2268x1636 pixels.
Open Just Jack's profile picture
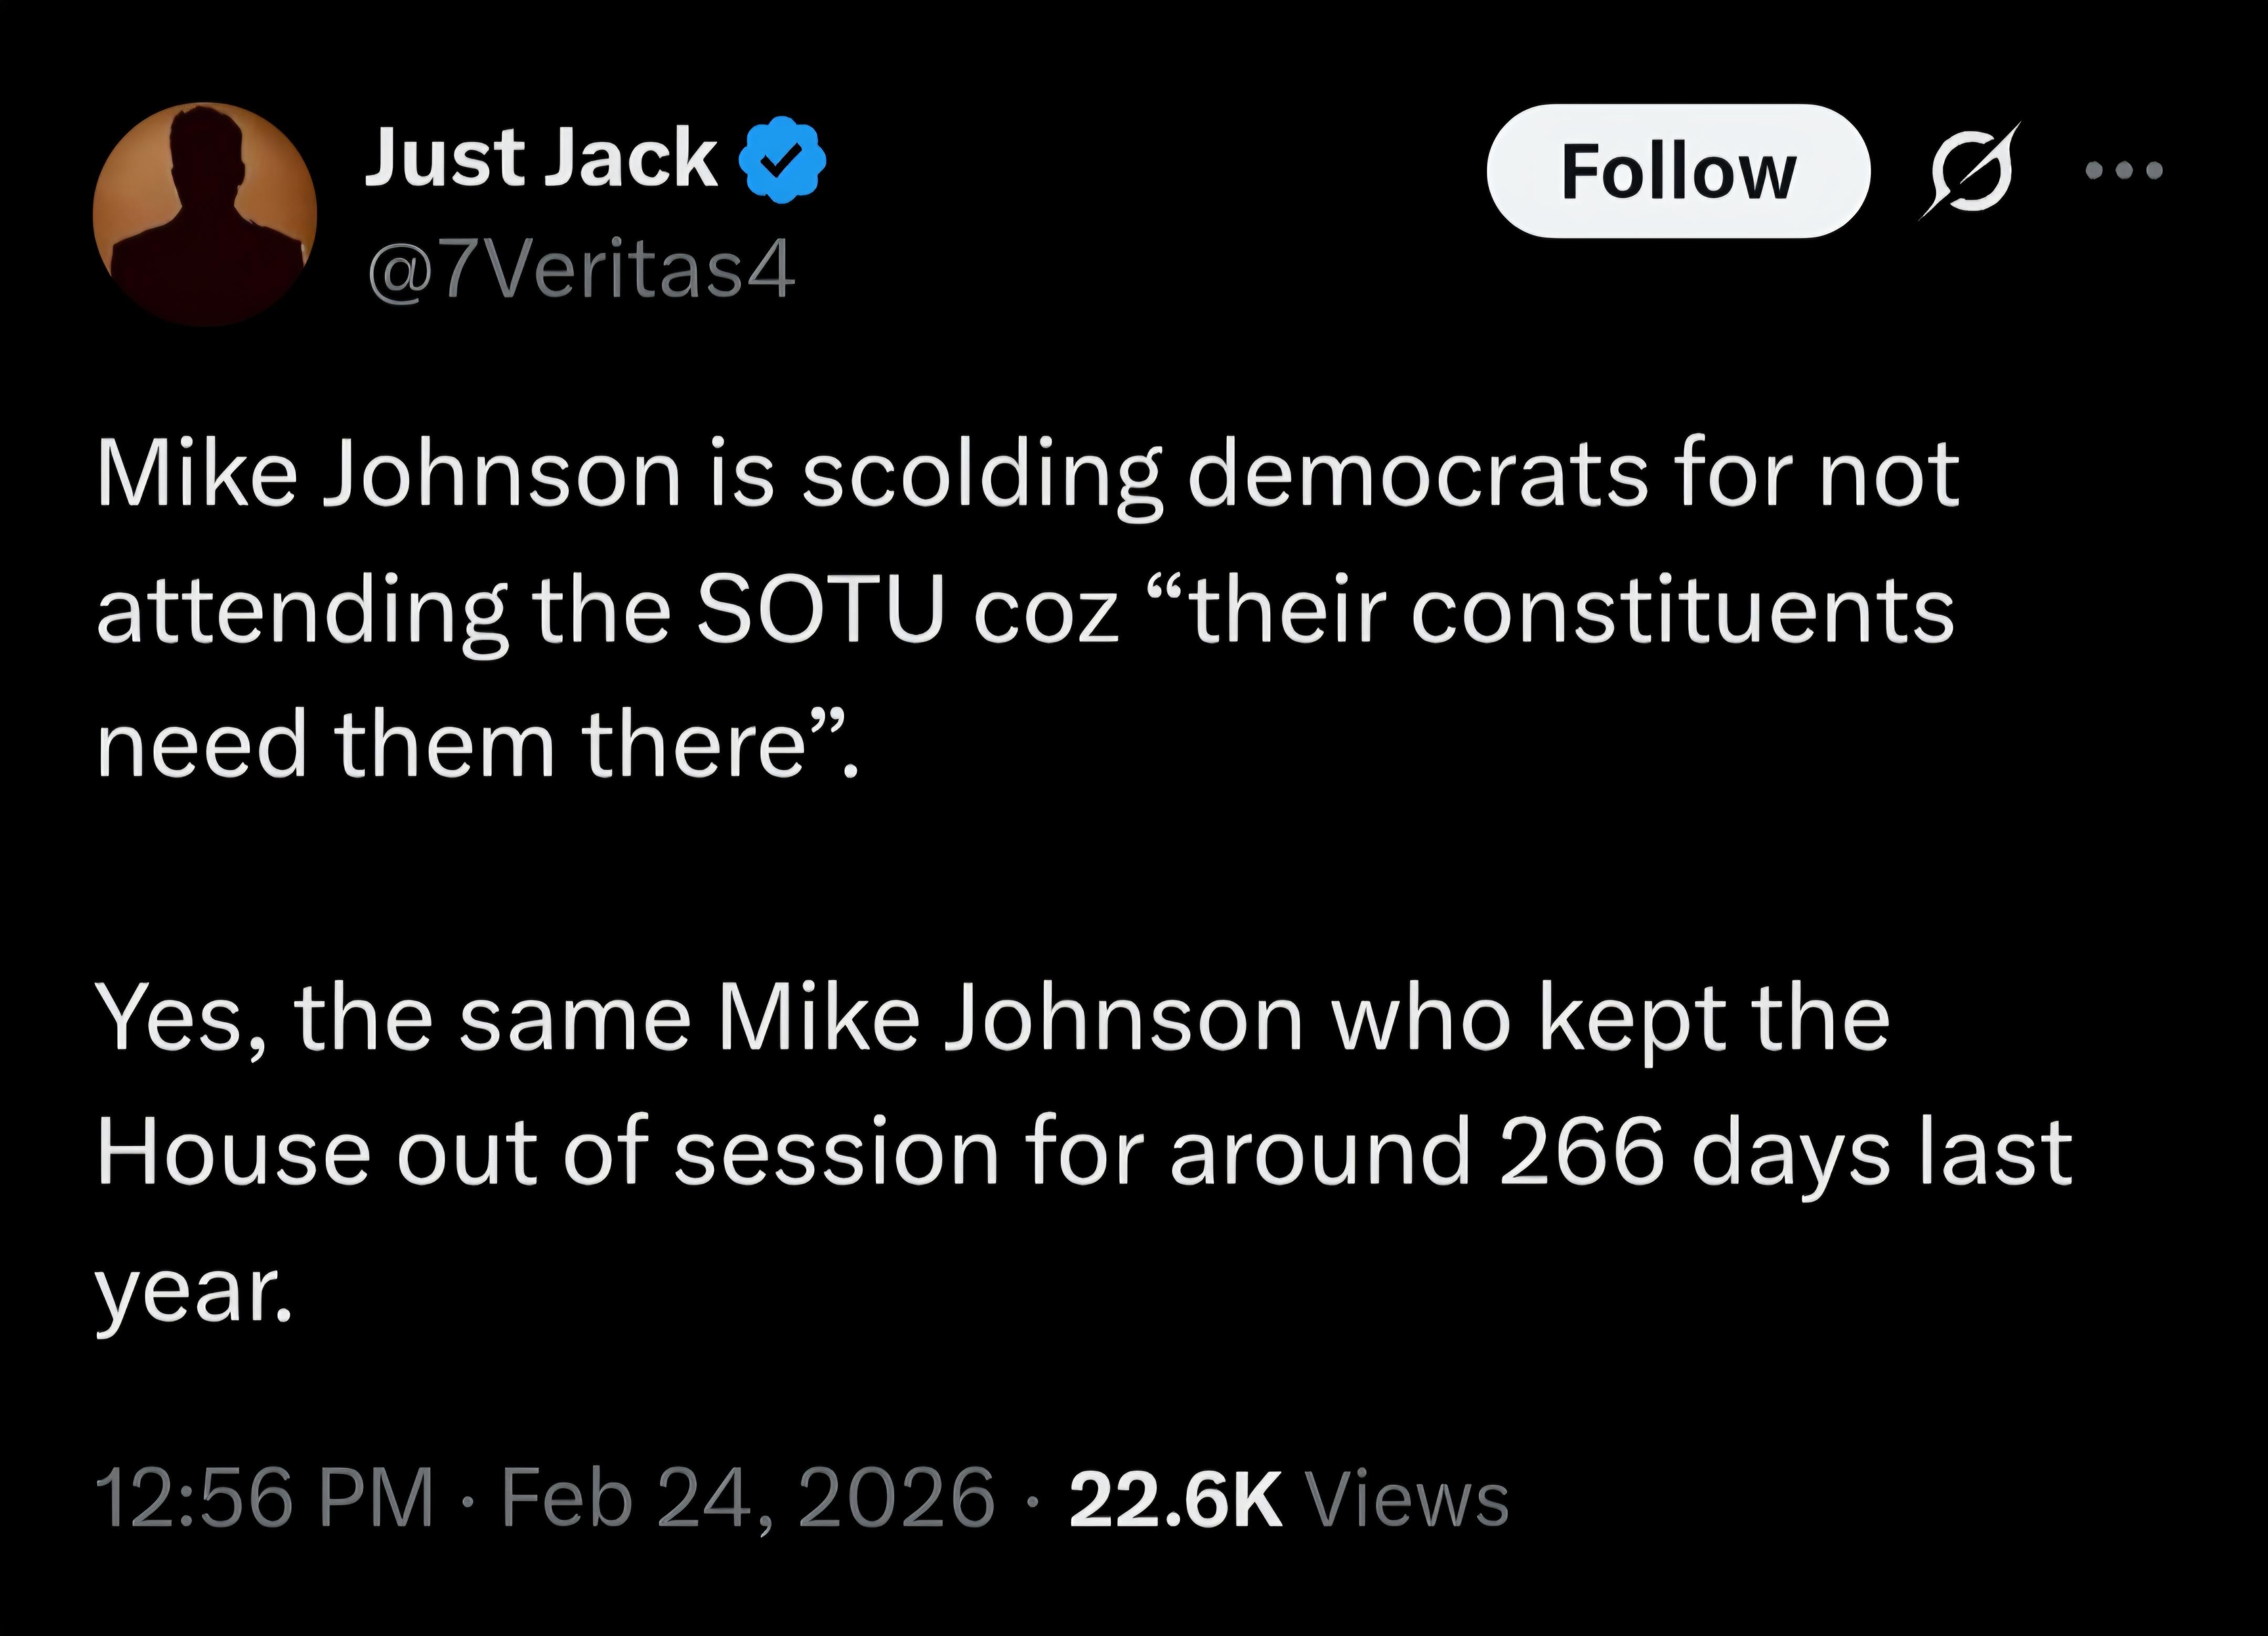coord(205,214)
